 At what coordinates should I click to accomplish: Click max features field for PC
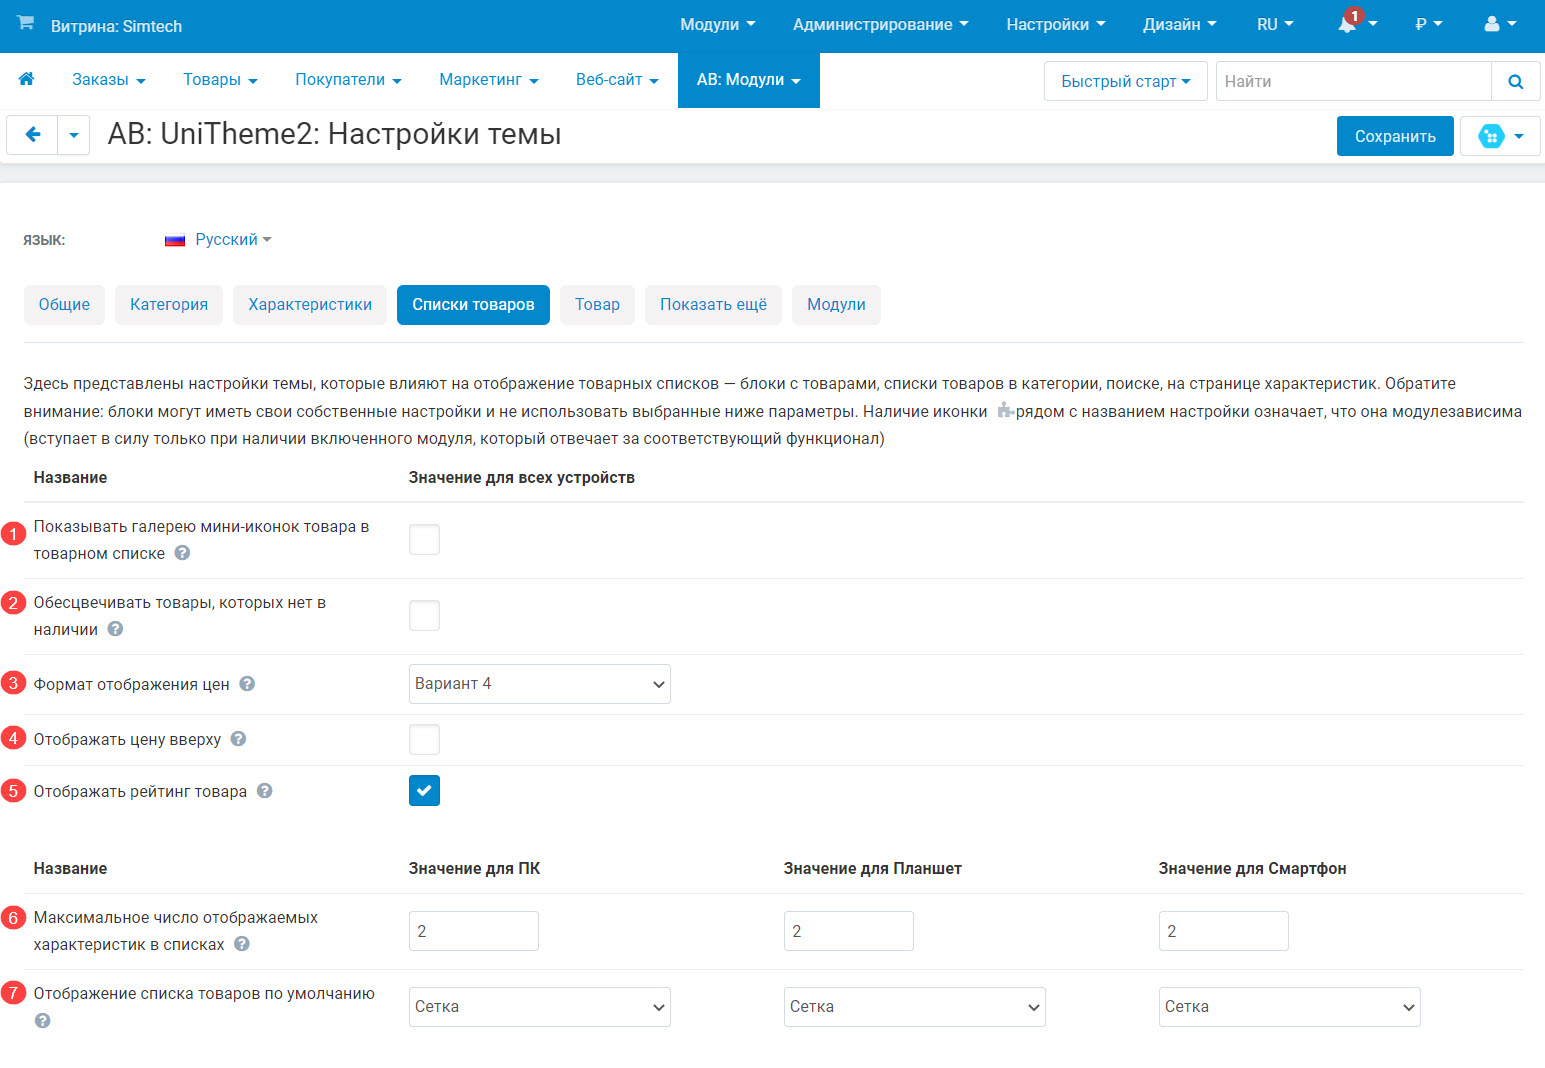coord(474,931)
